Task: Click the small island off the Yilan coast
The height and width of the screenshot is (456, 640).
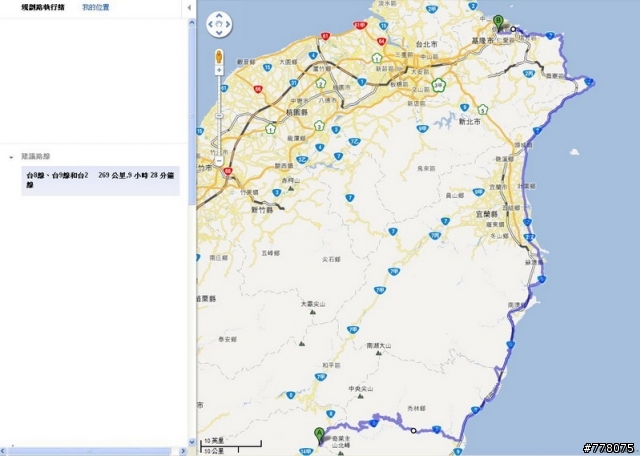Action: (x=574, y=152)
